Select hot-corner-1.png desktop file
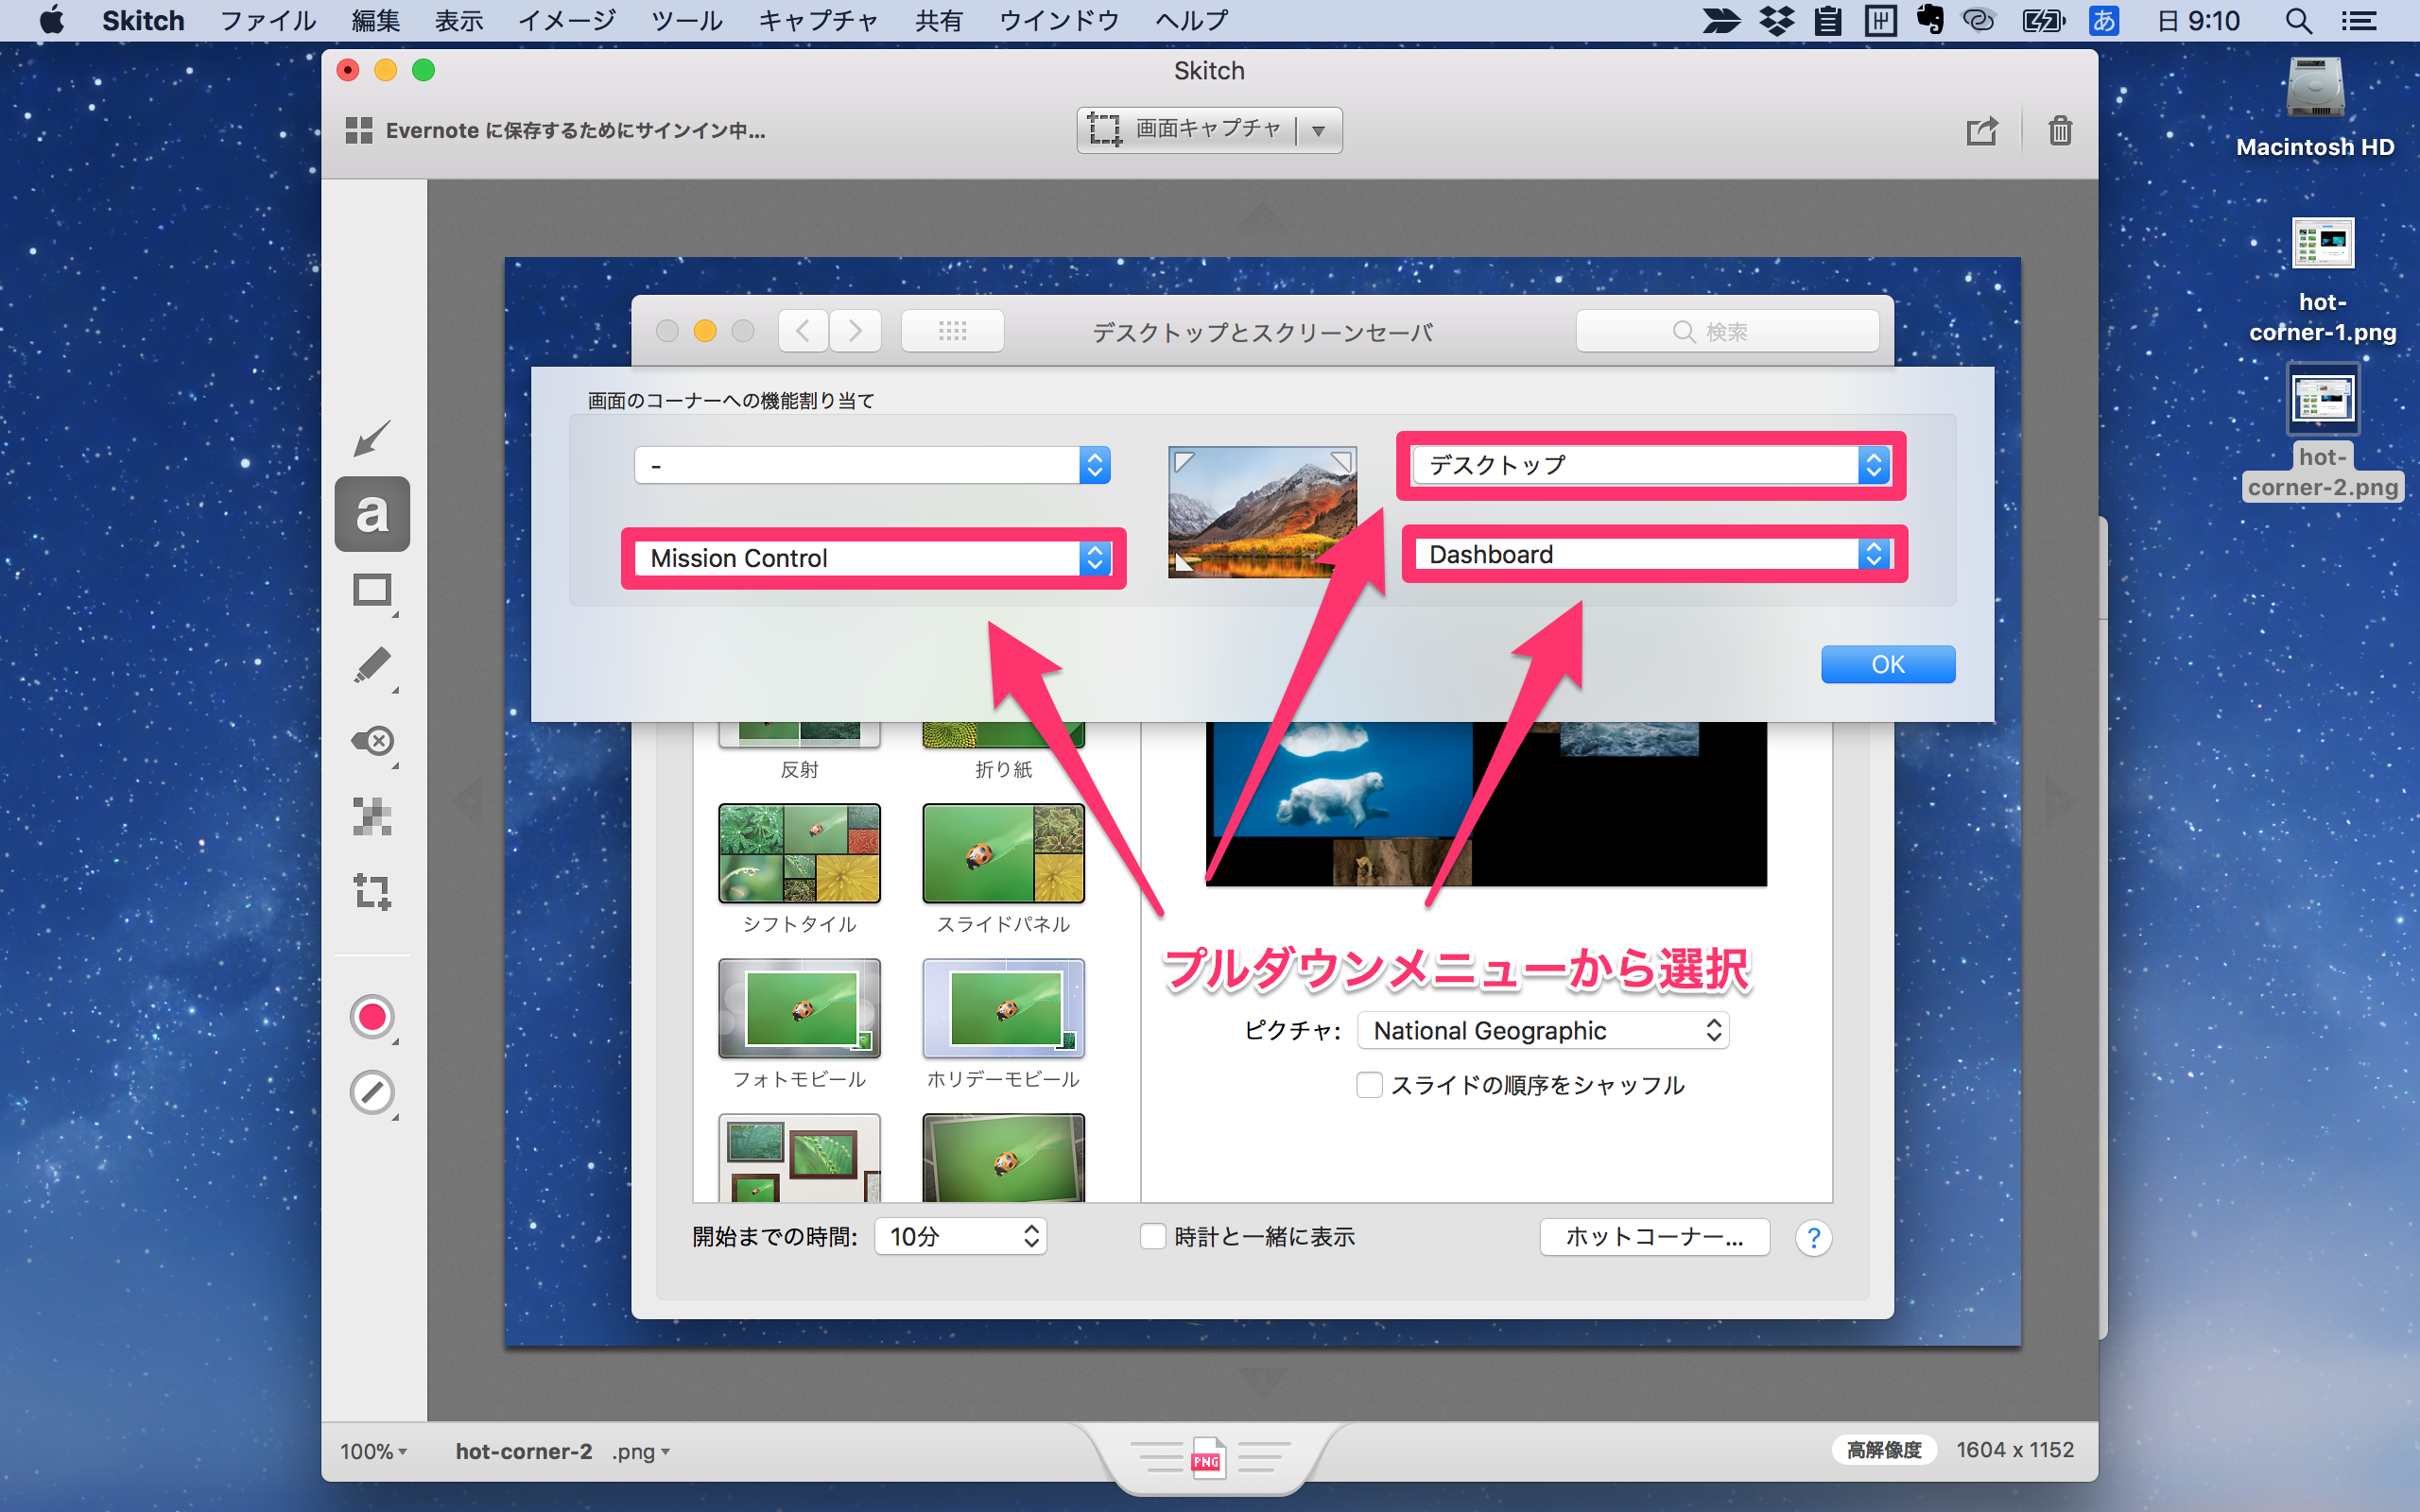Screen dimensions: 2420x1512 click(2322, 281)
